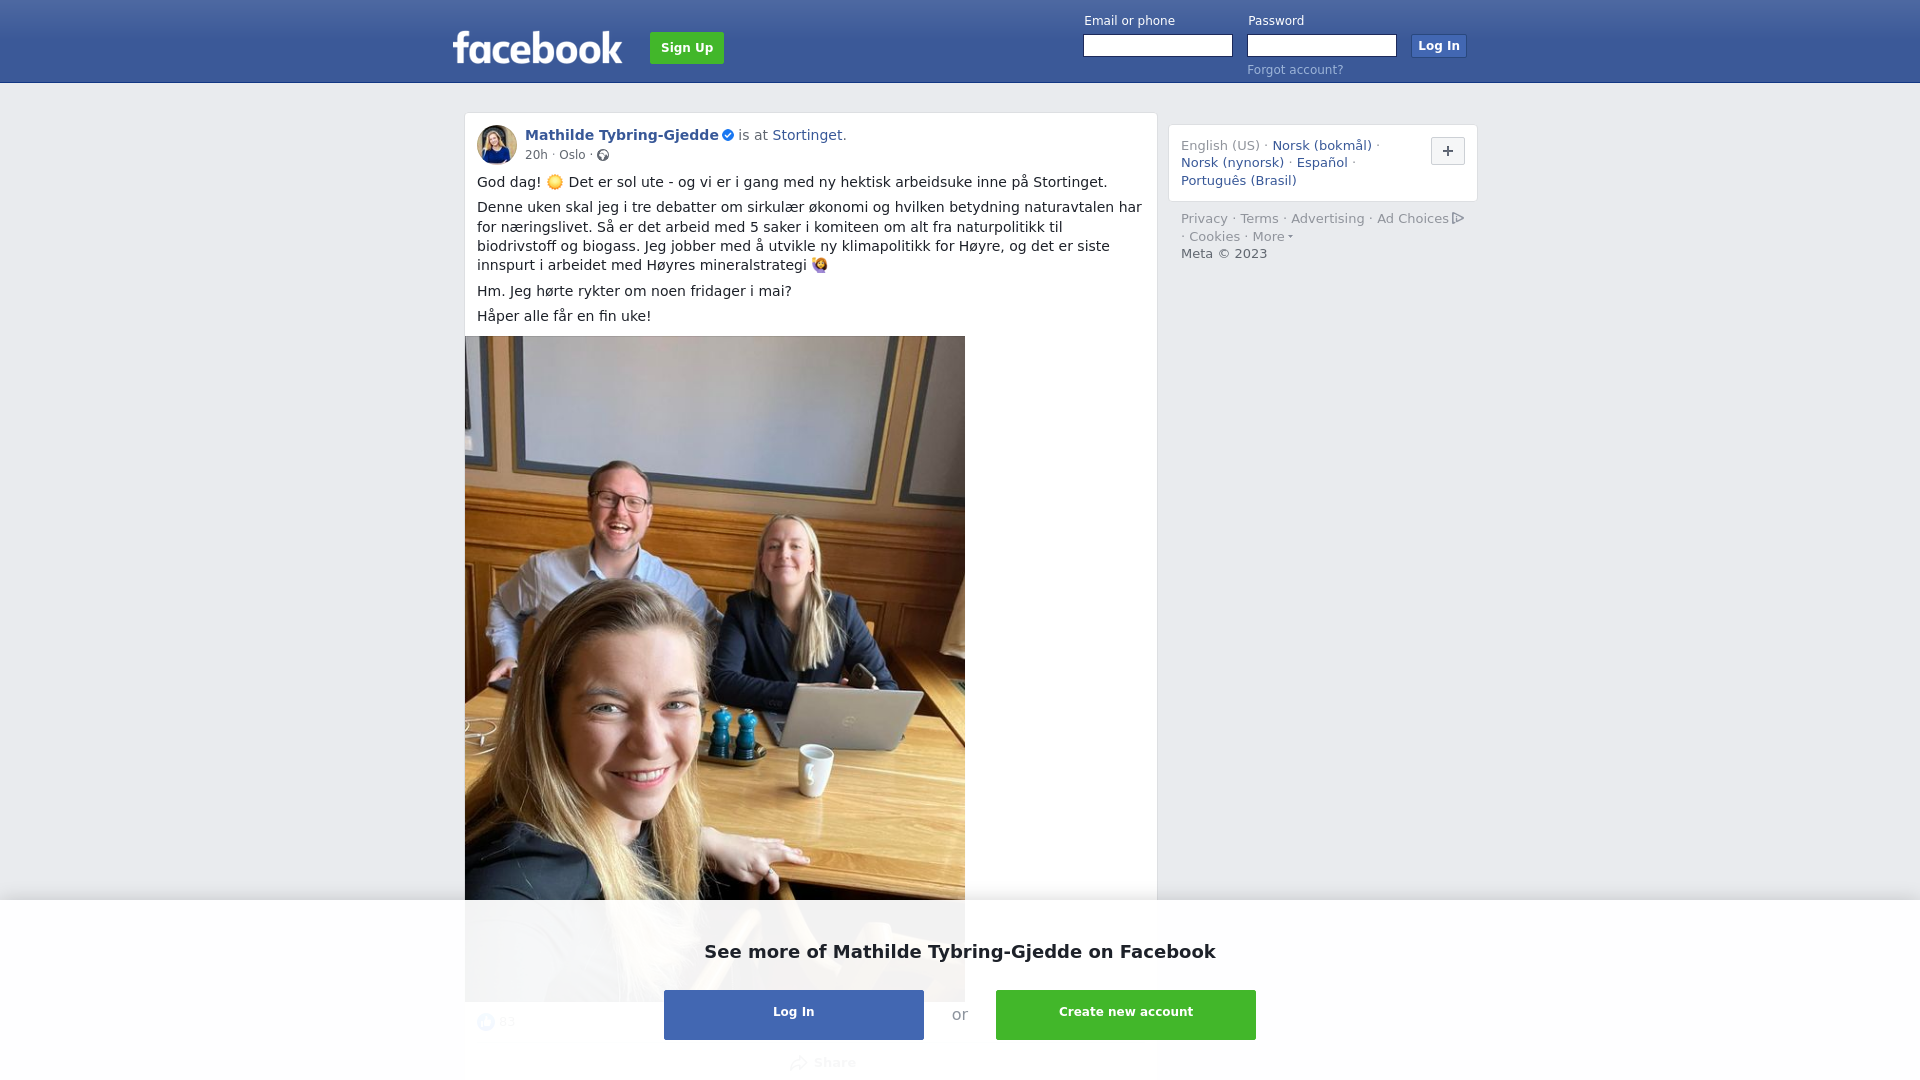Screen dimensions: 1920x1080
Task: Click the Ad Choices triangle icon
Action: pyautogui.click(x=1458, y=218)
